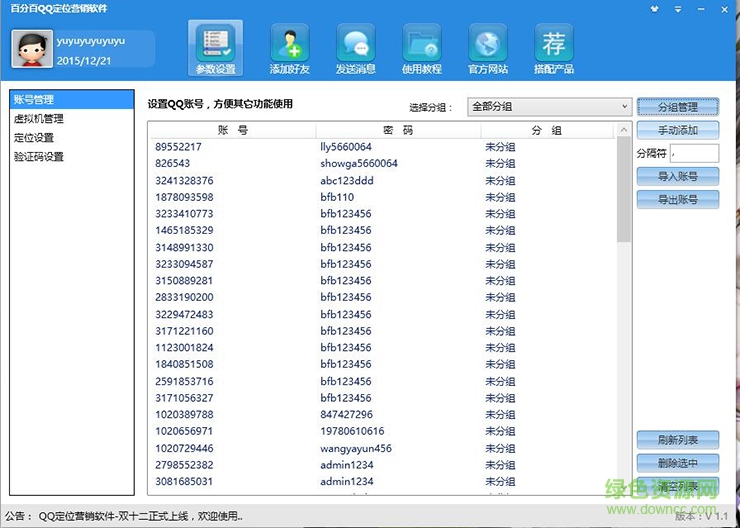Click the 删除选中 button
Image resolution: width=740 pixels, height=528 pixels.
(678, 463)
